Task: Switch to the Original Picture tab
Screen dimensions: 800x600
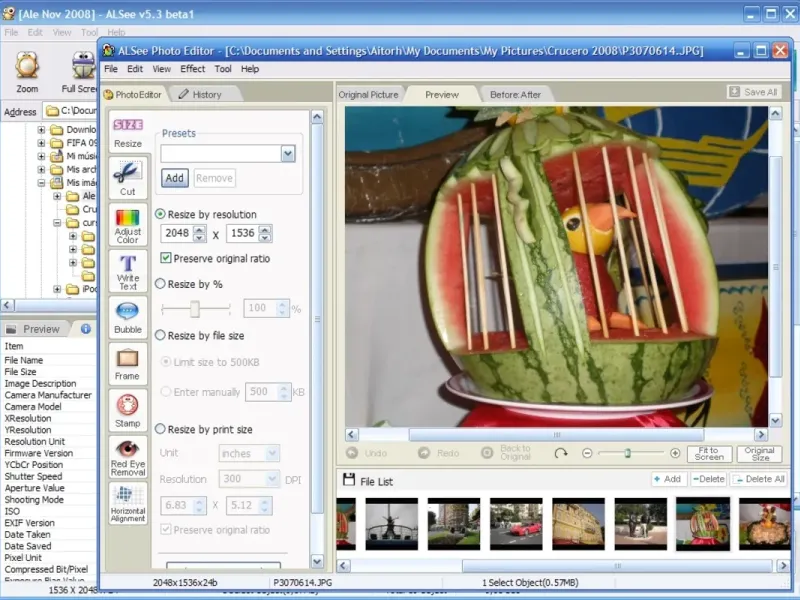Action: (x=368, y=95)
